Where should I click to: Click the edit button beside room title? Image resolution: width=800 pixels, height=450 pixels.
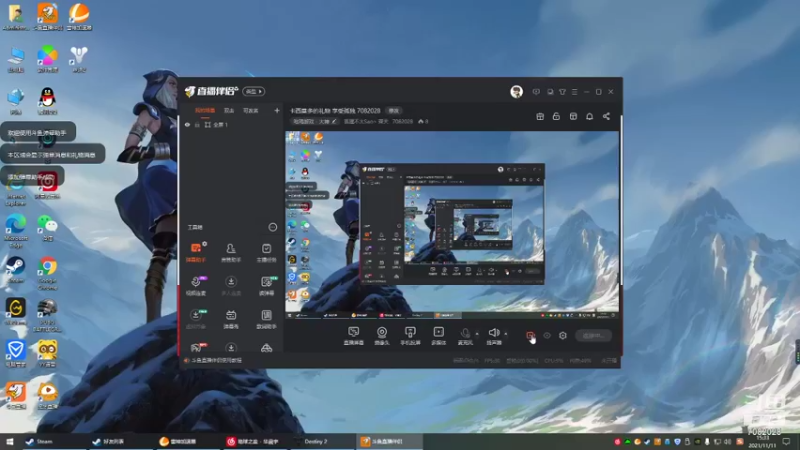tap(393, 110)
